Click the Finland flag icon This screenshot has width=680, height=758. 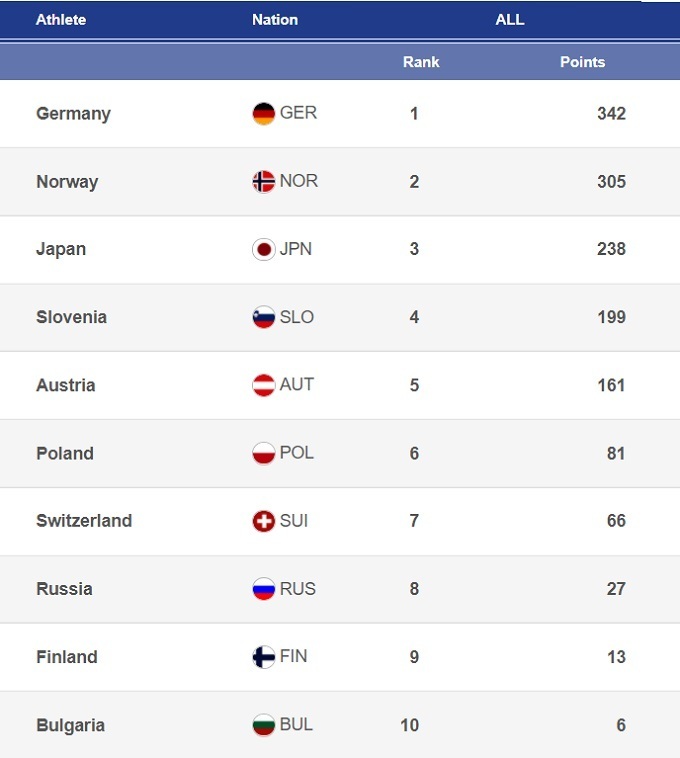pyautogui.click(x=263, y=657)
